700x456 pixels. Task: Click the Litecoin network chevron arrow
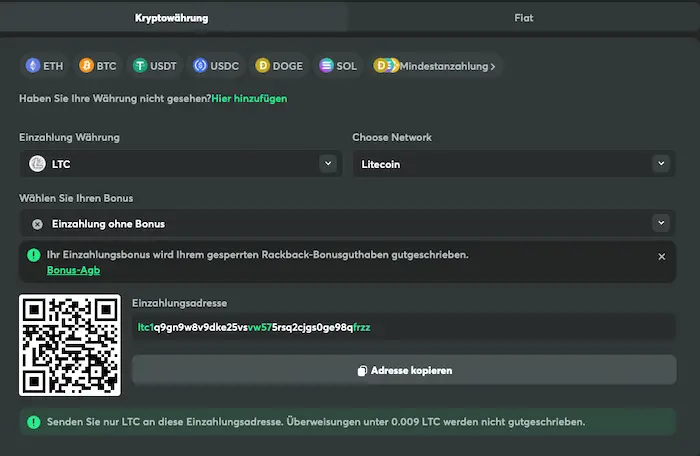point(661,163)
